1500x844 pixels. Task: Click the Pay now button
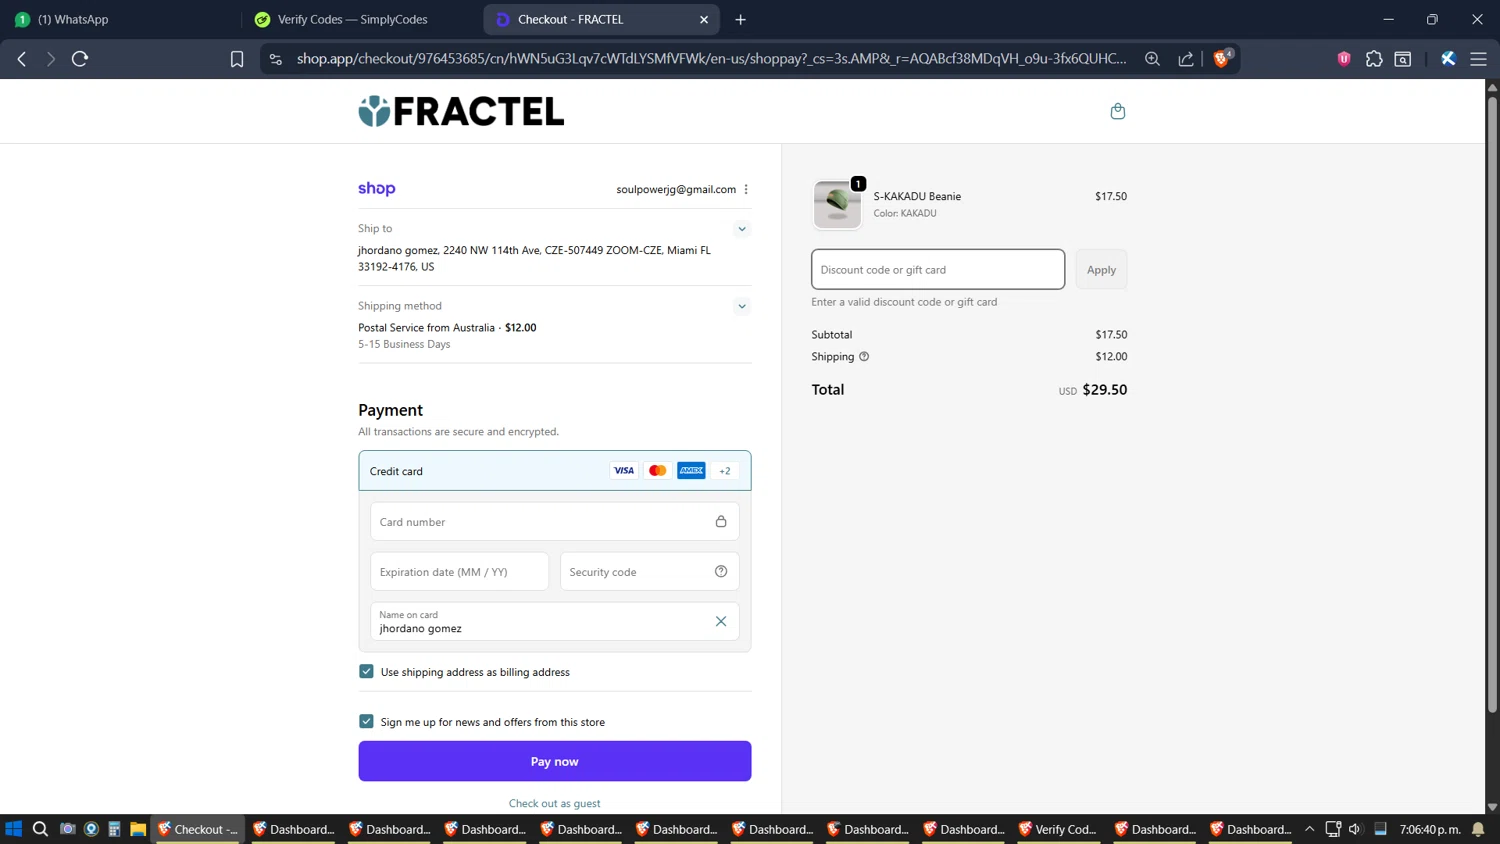(555, 761)
